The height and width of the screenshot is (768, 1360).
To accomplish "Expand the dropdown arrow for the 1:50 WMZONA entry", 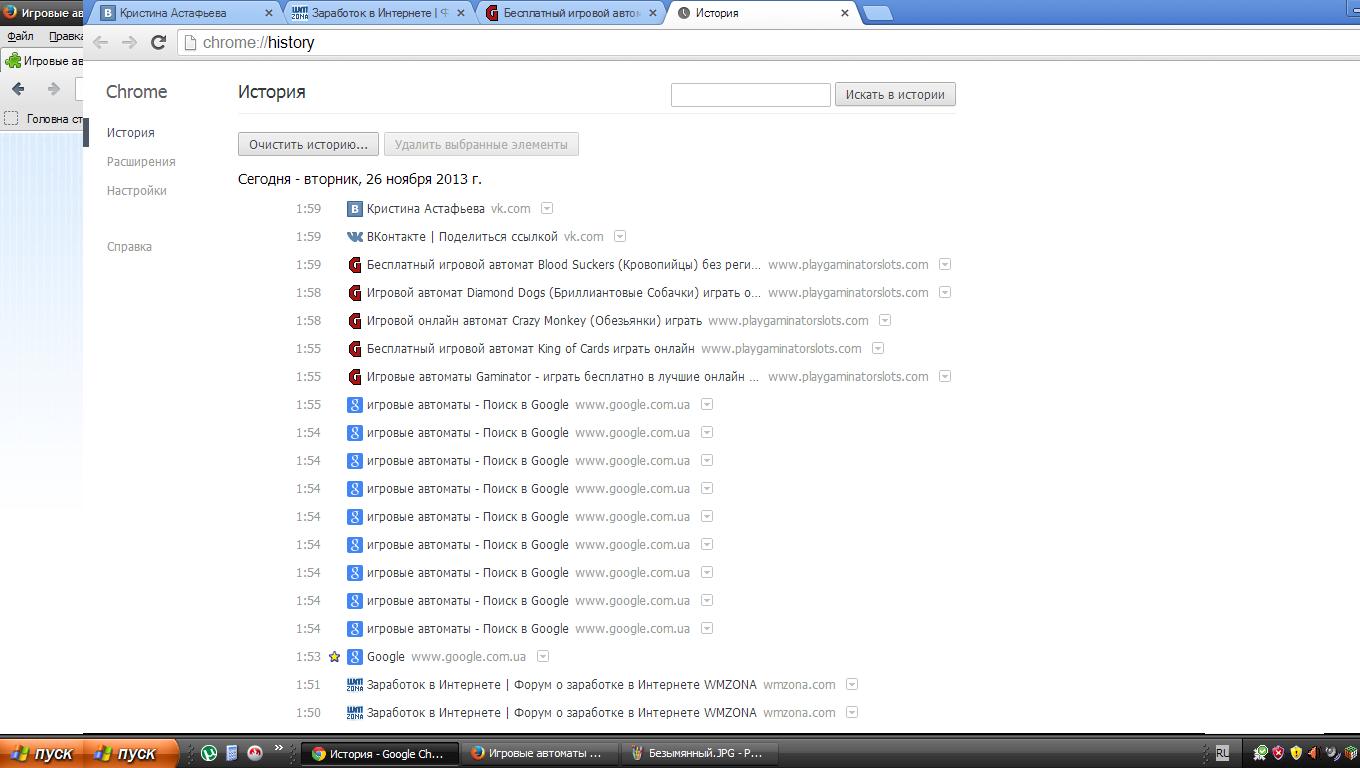I will point(852,712).
